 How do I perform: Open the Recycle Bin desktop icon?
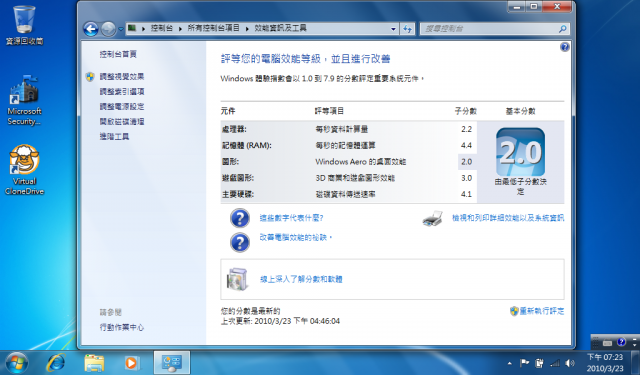pos(24,24)
